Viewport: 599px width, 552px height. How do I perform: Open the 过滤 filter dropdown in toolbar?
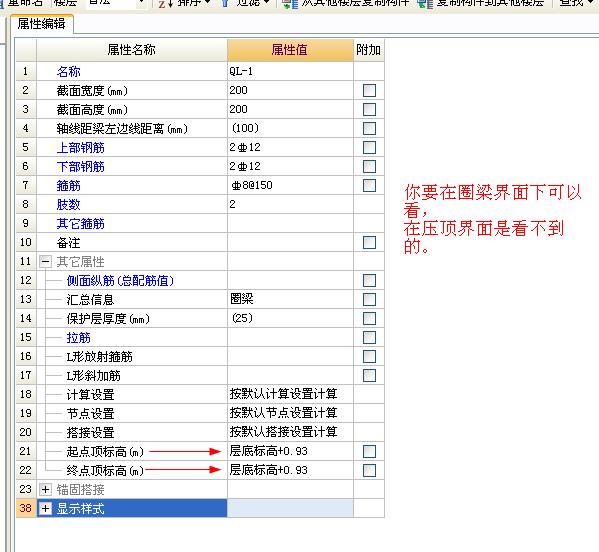245,3
